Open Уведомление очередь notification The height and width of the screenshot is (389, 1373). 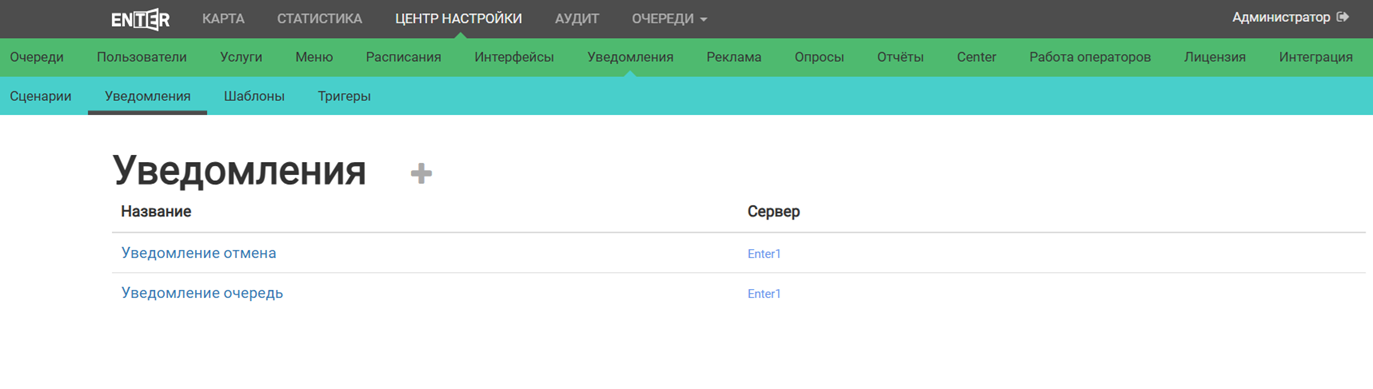click(202, 293)
